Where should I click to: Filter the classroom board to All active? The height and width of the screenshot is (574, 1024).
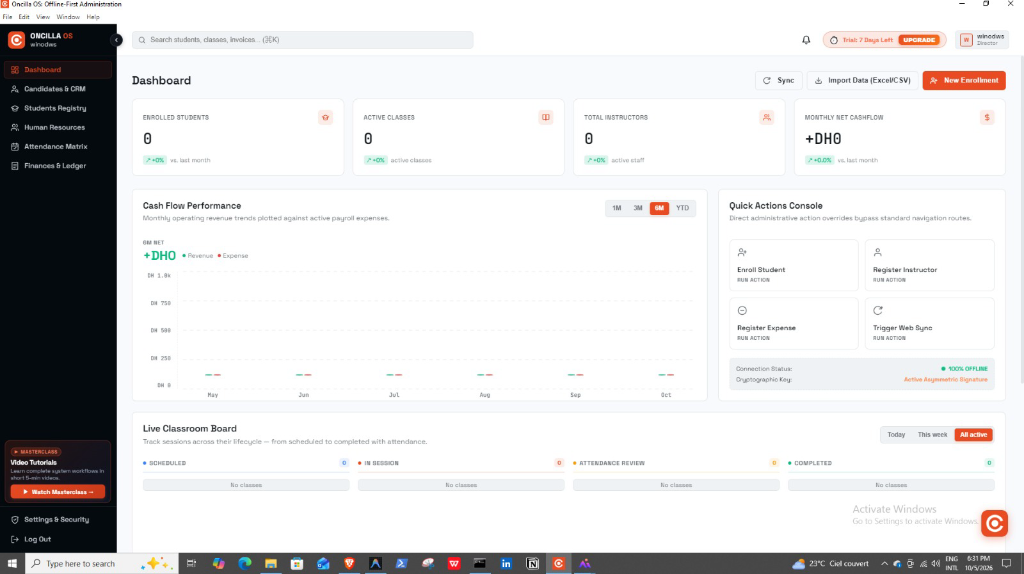point(973,435)
